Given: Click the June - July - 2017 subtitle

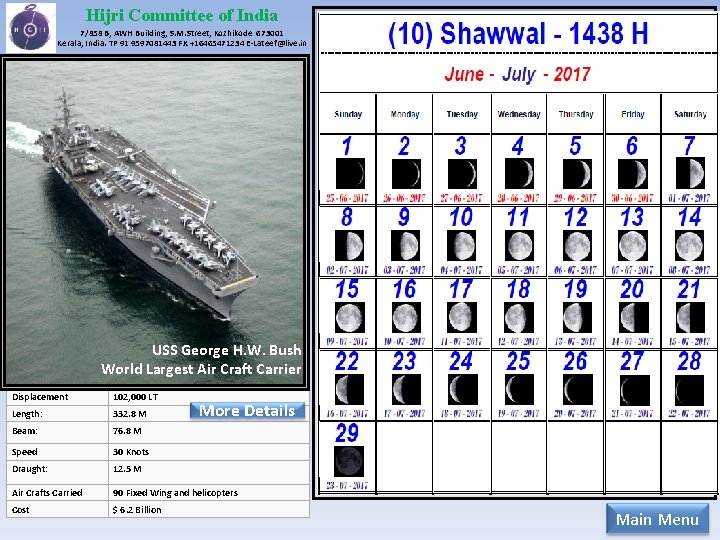Looking at the screenshot, I should (517, 74).
